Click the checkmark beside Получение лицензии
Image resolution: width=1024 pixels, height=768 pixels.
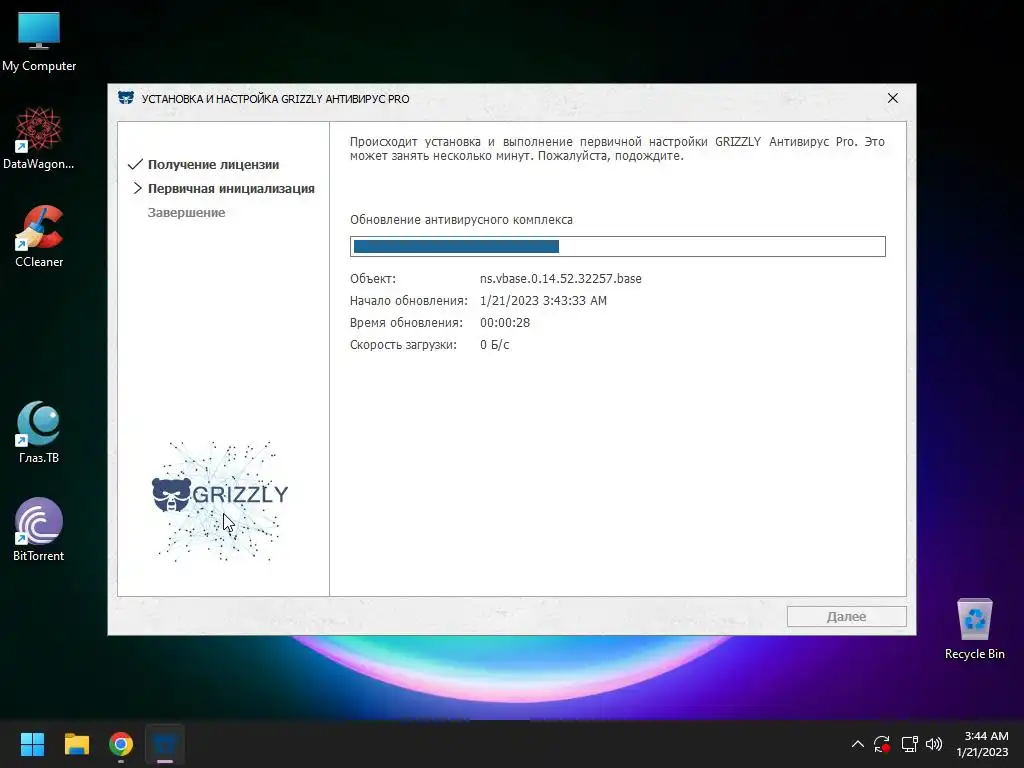point(135,165)
